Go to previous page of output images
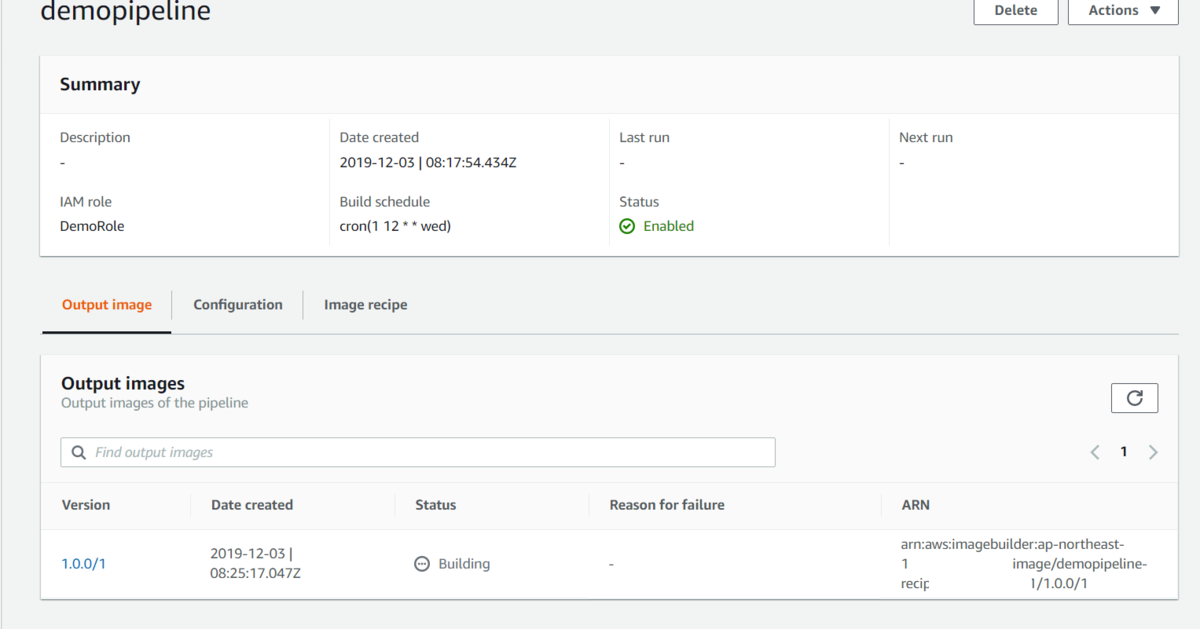 pyautogui.click(x=1095, y=452)
